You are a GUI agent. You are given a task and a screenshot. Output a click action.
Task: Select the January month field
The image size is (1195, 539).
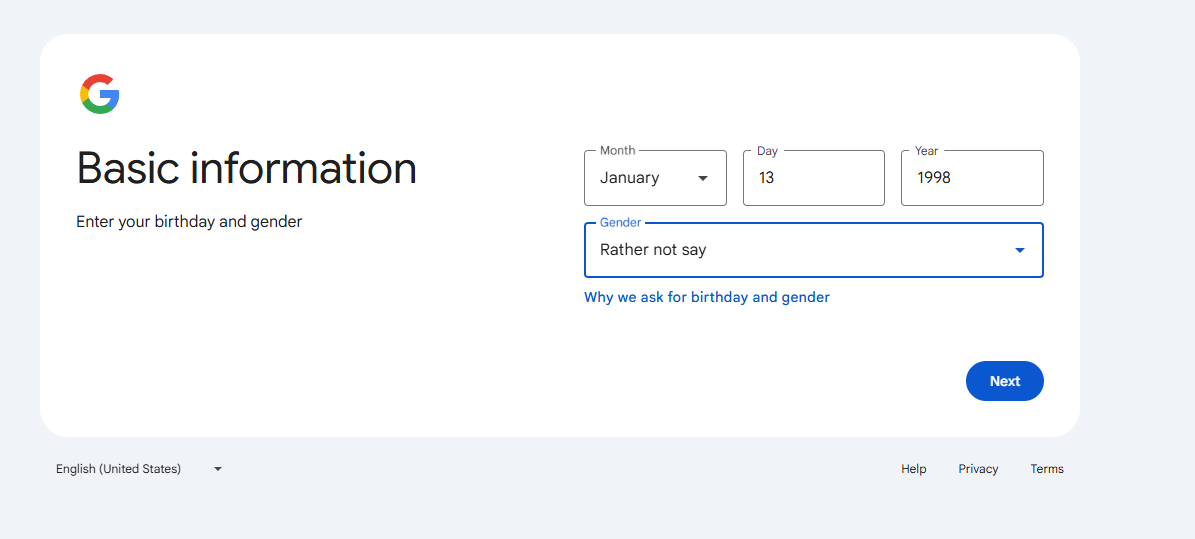655,178
